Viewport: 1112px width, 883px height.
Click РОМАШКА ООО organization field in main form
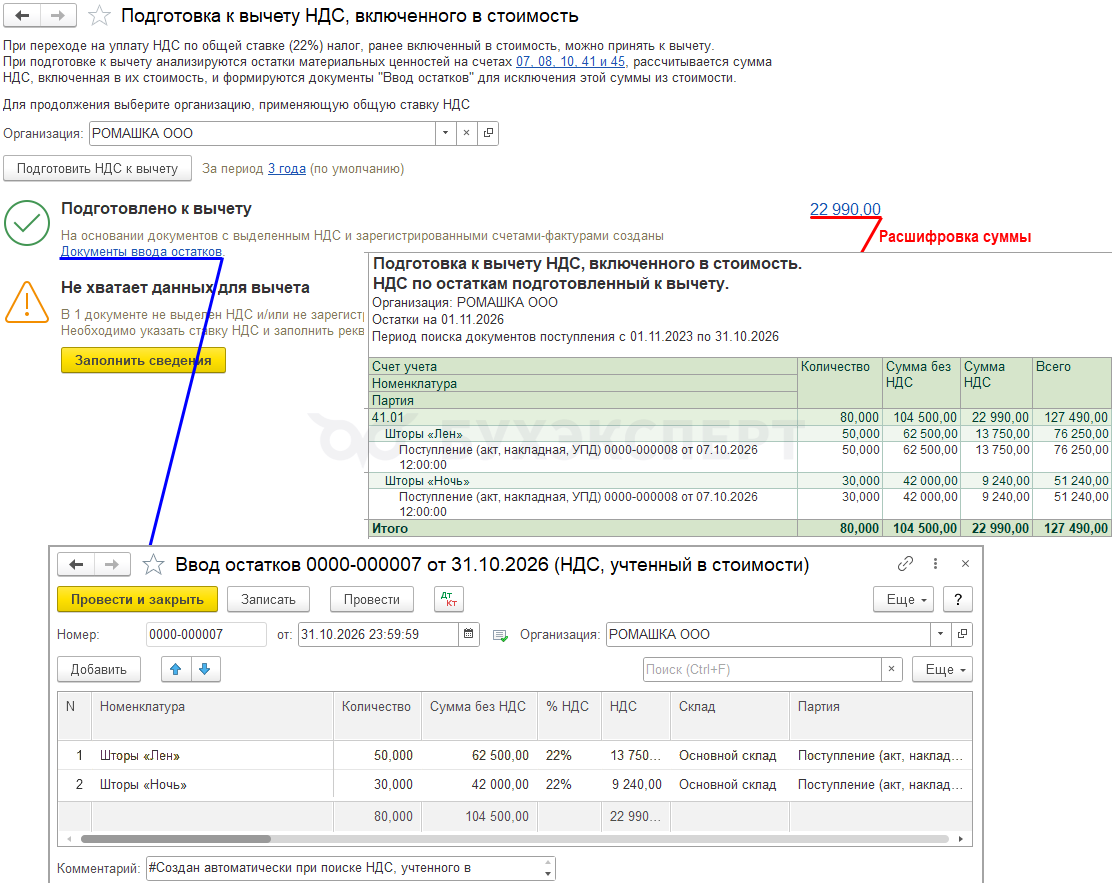262,133
